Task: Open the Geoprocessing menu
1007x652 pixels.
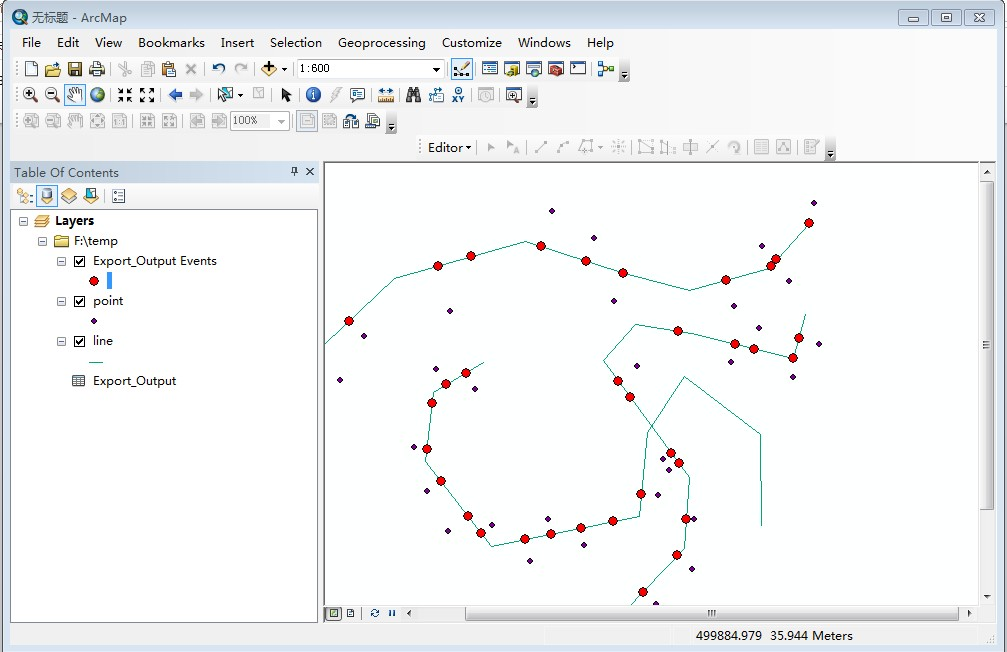Action: tap(381, 42)
